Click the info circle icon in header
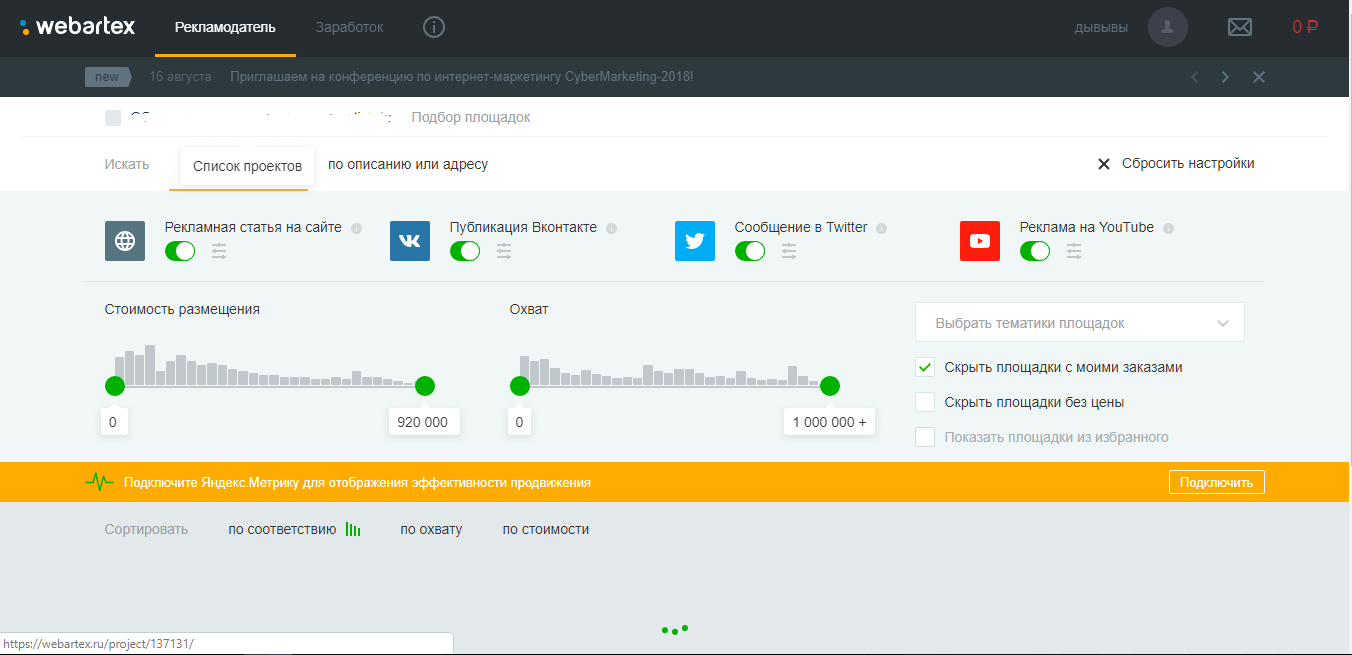 click(x=433, y=27)
